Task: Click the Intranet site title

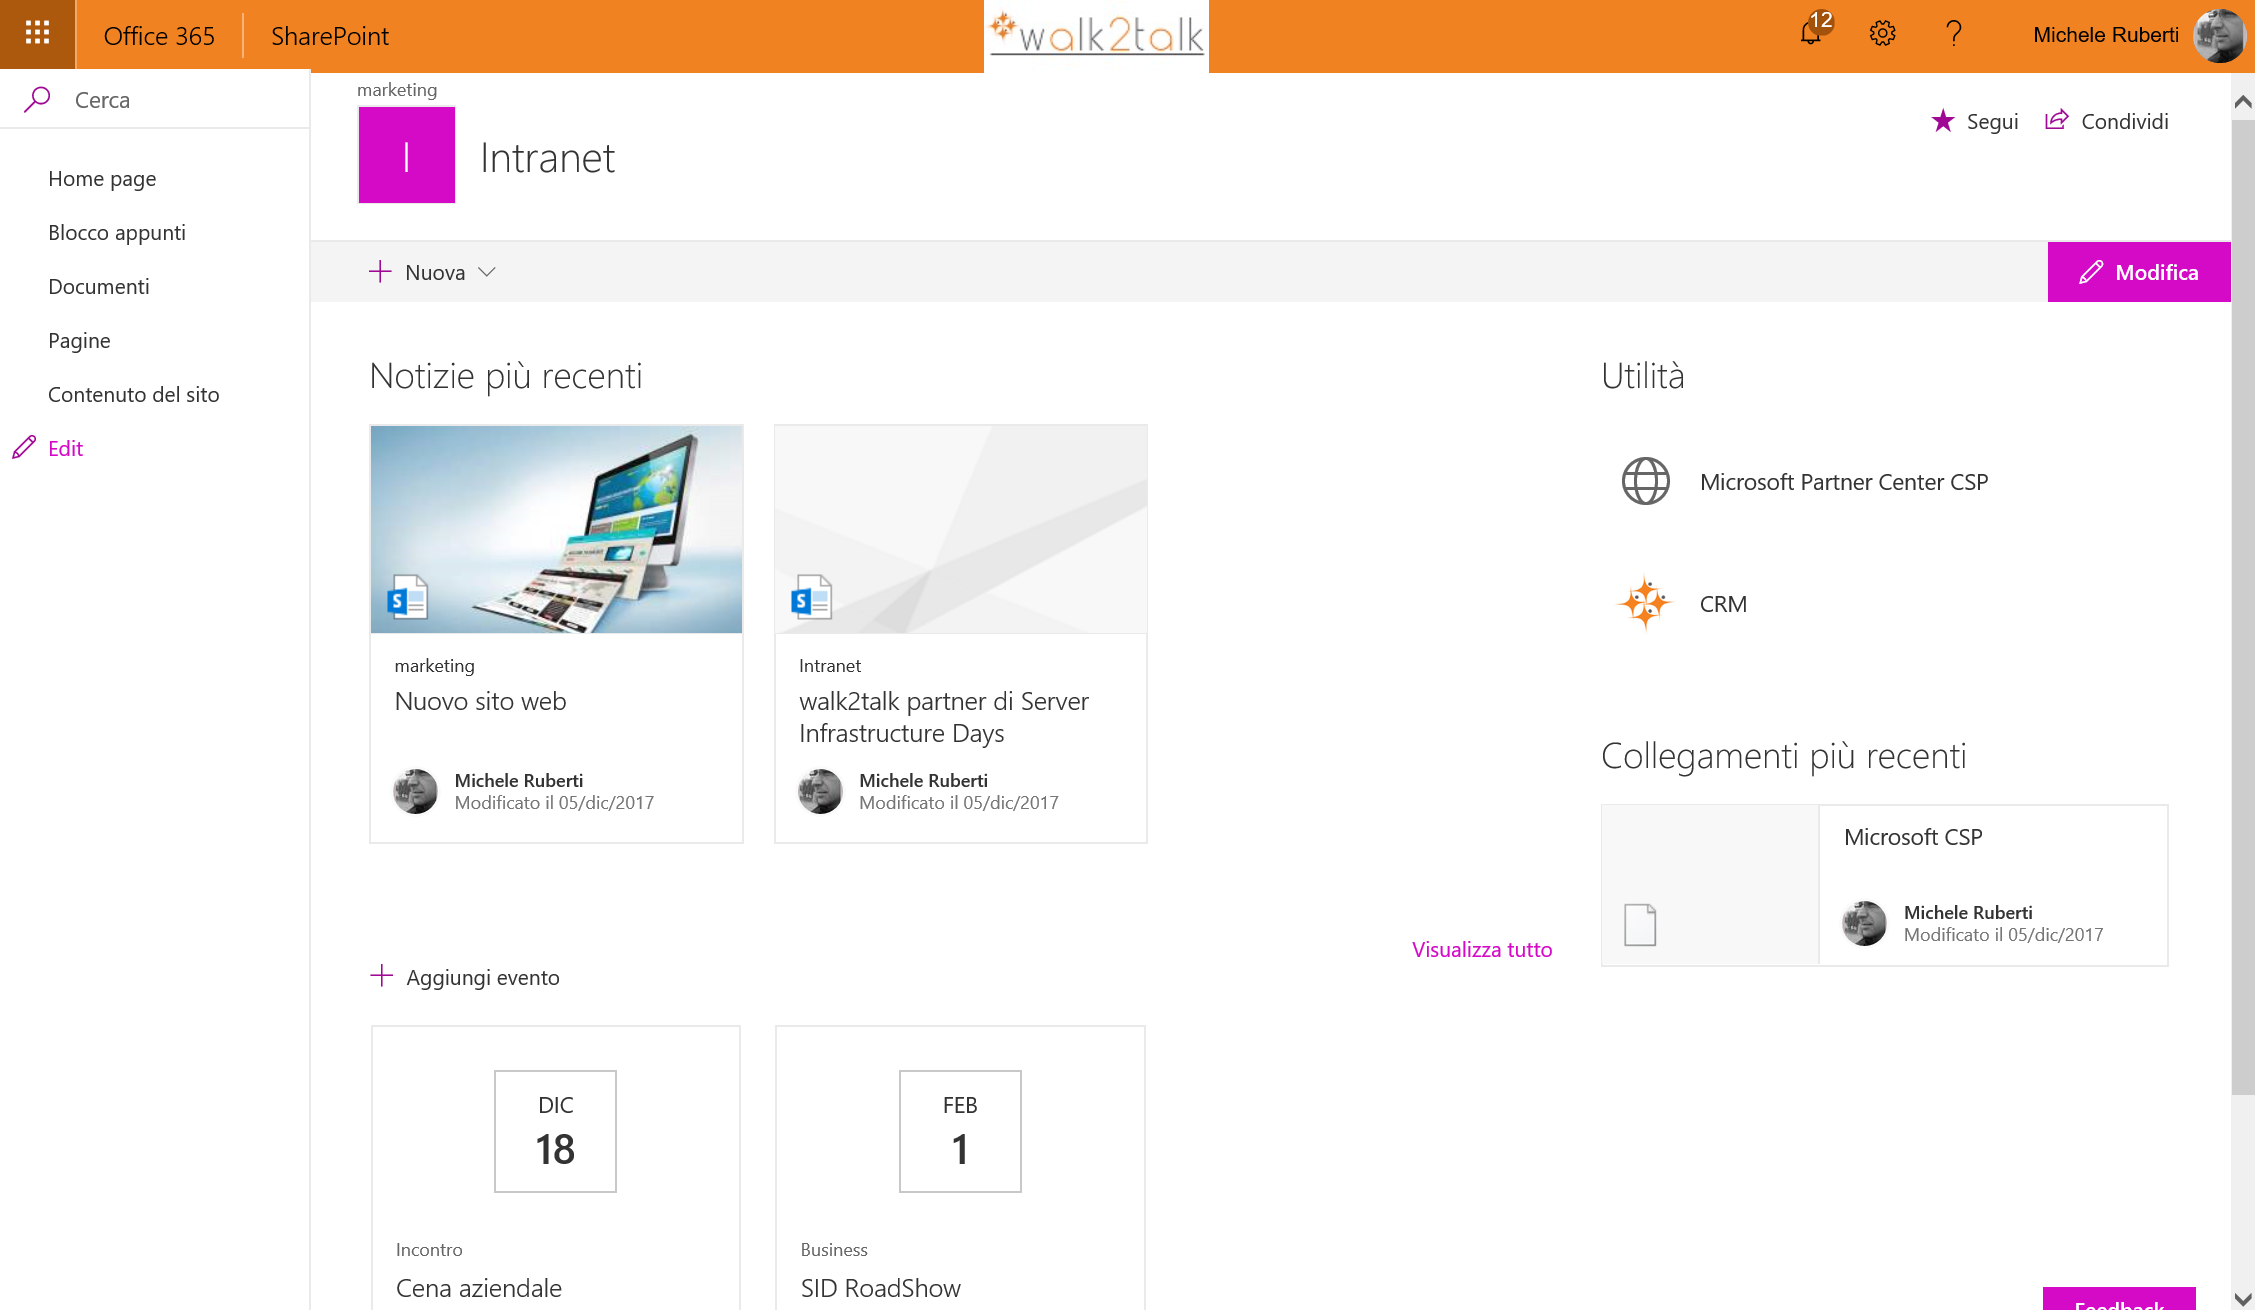Action: [x=548, y=157]
